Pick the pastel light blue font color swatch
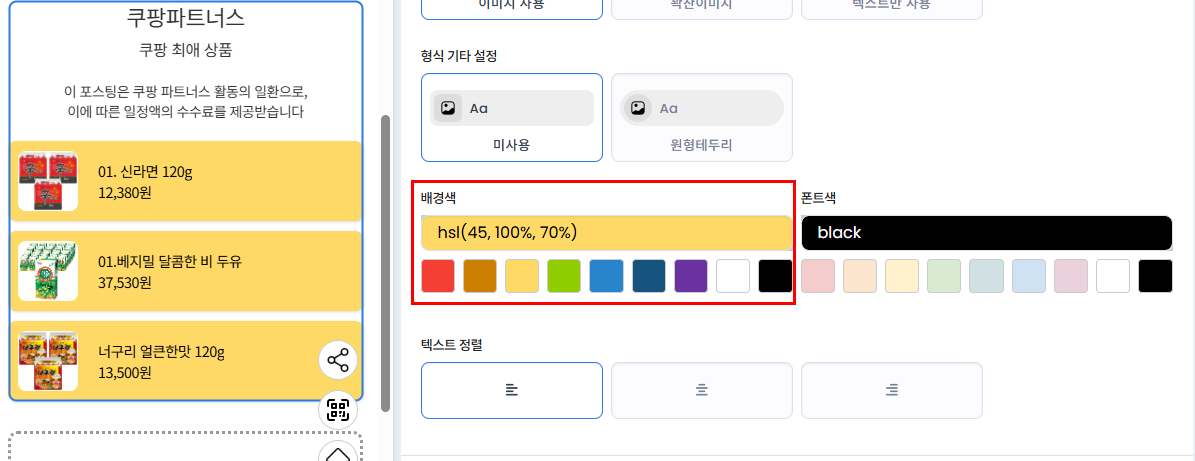Viewport: 1195px width, 461px height. point(1029,276)
